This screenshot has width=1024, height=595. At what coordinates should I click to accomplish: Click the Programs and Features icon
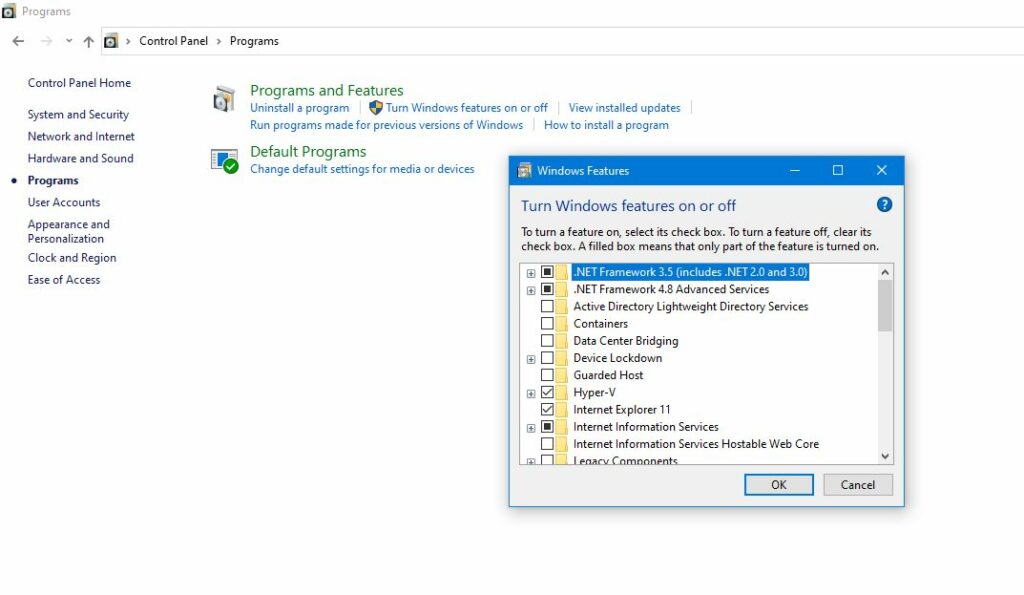click(x=224, y=99)
